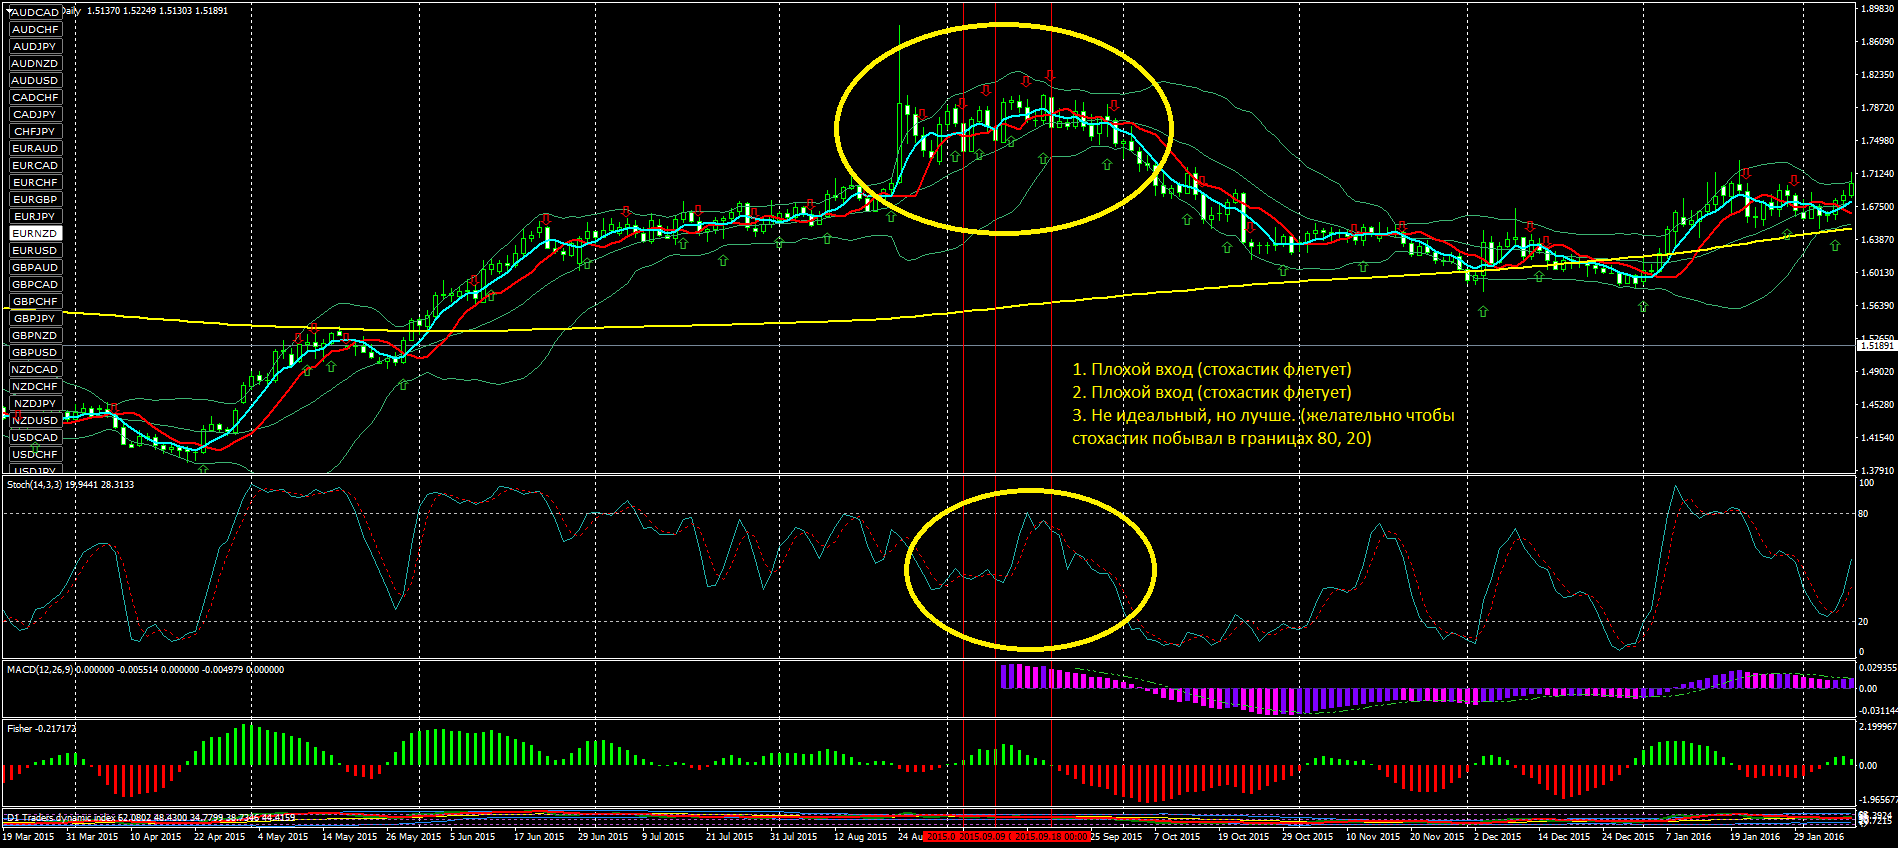Click the 29 Jan 2016 date label
Viewport: 1898px width, 848px height.
click(x=1819, y=836)
